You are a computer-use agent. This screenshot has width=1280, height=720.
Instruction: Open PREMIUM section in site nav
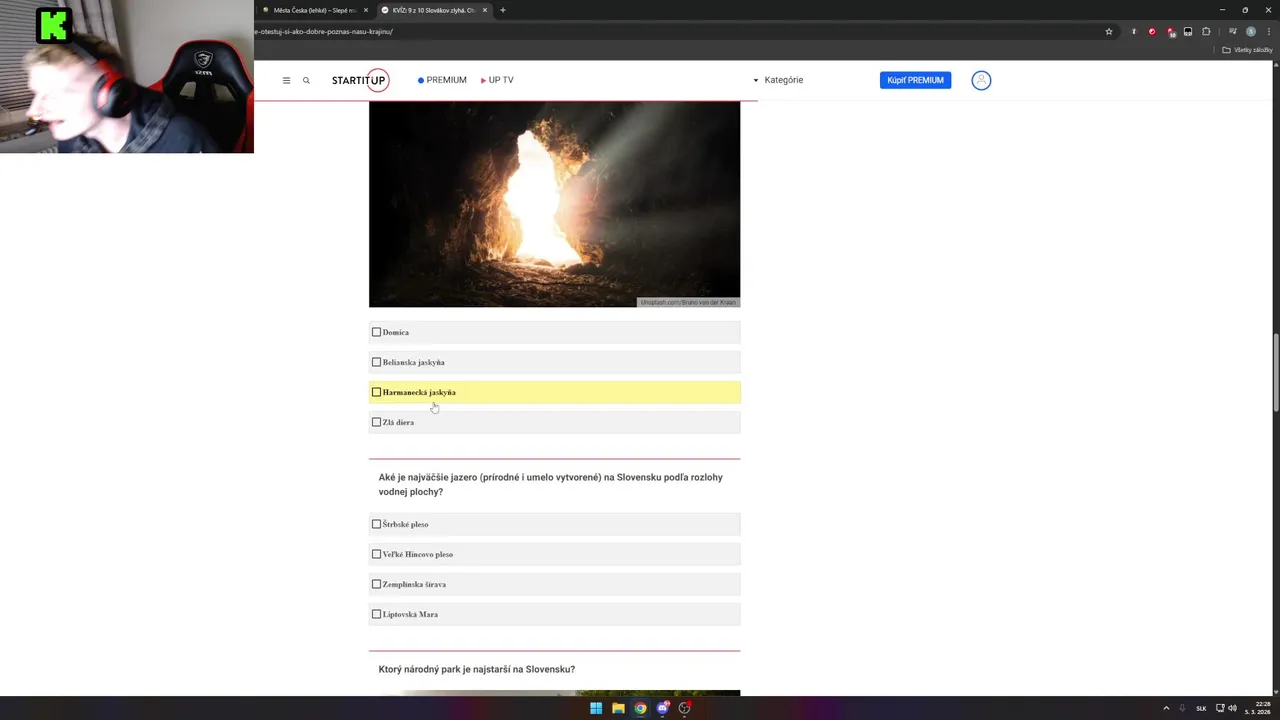tap(442, 80)
